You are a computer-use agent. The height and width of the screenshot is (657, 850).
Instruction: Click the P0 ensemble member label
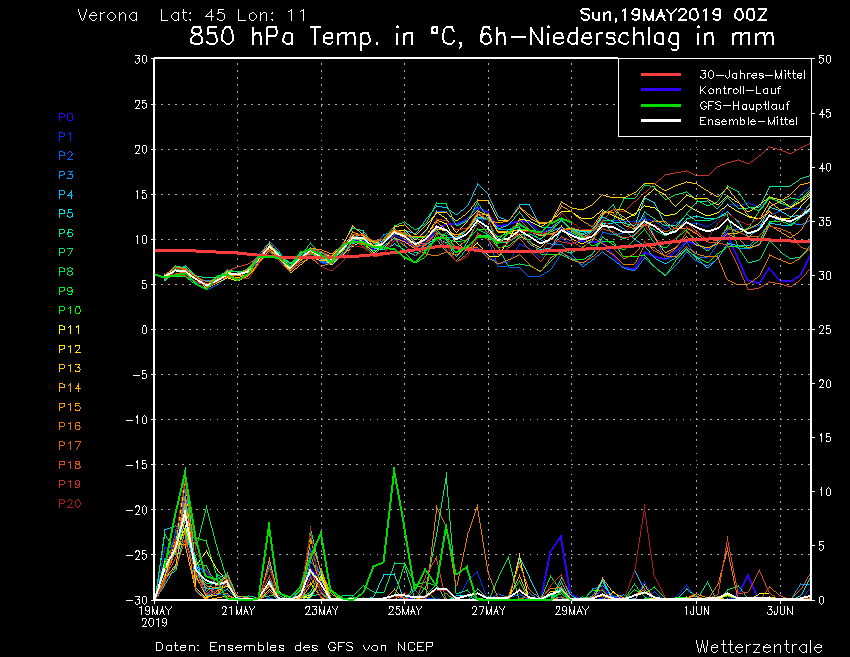click(x=66, y=117)
